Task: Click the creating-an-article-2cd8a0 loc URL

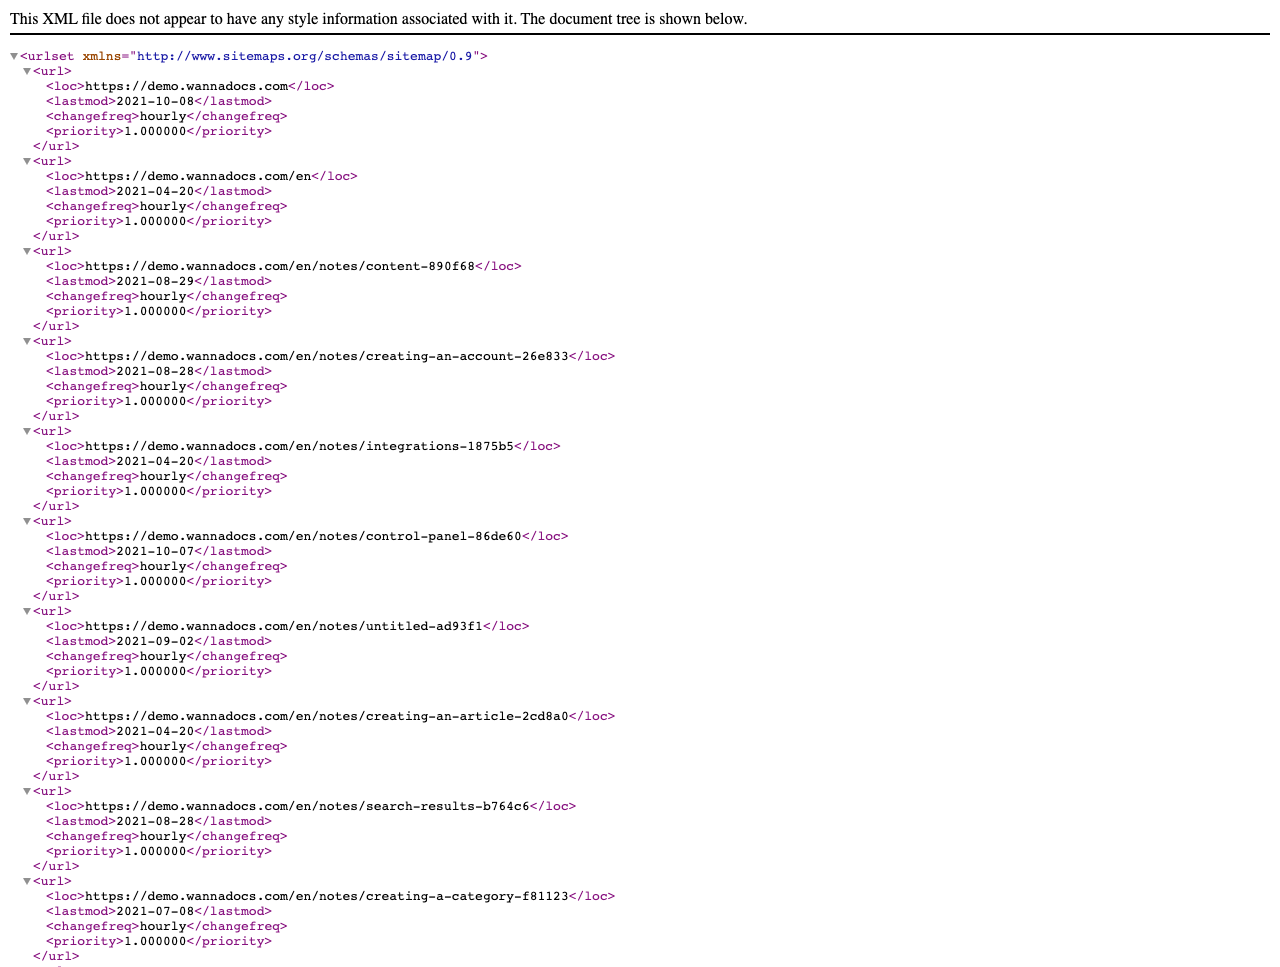Action: pos(327,716)
